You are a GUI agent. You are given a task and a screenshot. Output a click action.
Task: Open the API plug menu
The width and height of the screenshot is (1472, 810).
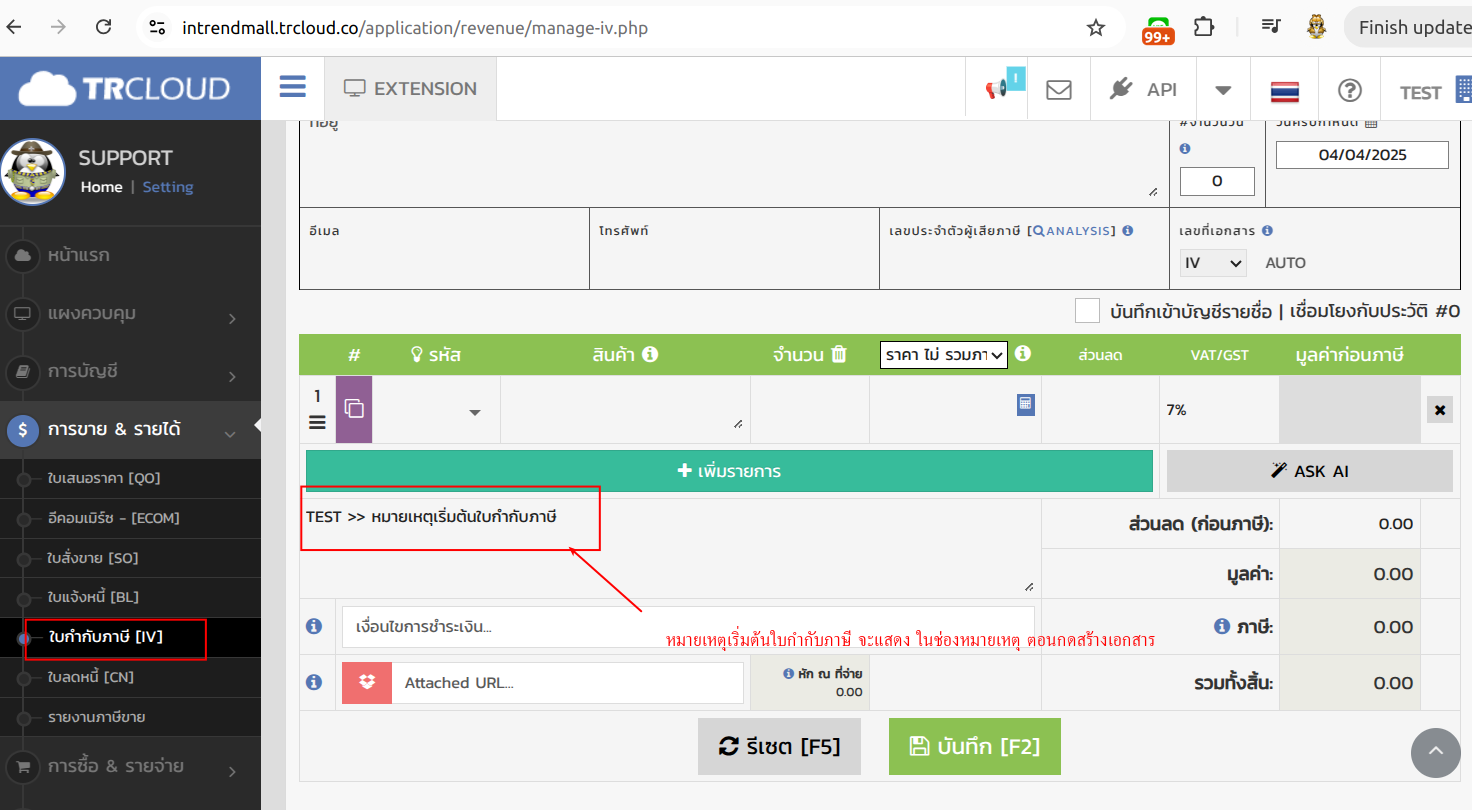[x=1143, y=89]
